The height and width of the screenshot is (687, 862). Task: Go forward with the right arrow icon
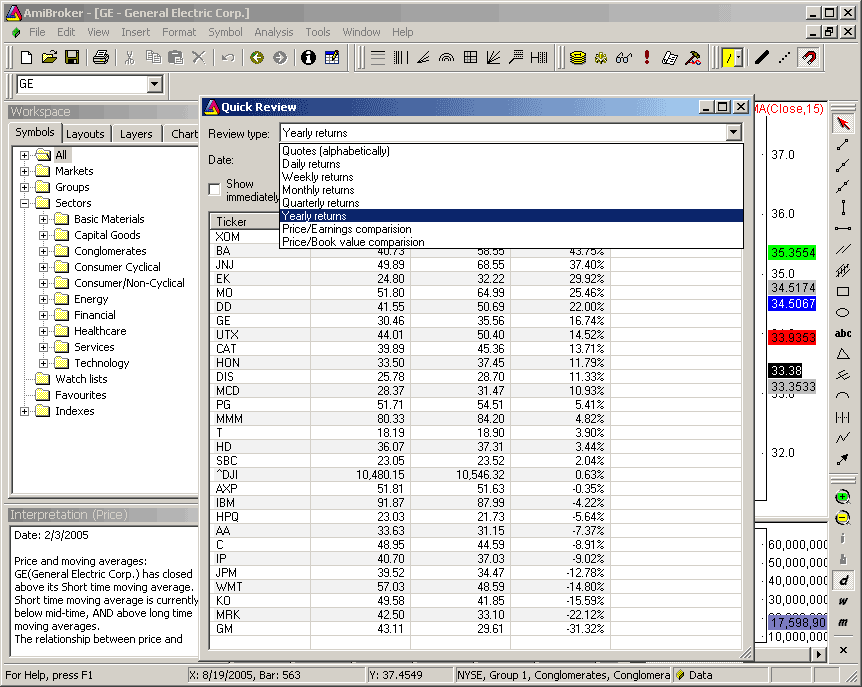[280, 57]
